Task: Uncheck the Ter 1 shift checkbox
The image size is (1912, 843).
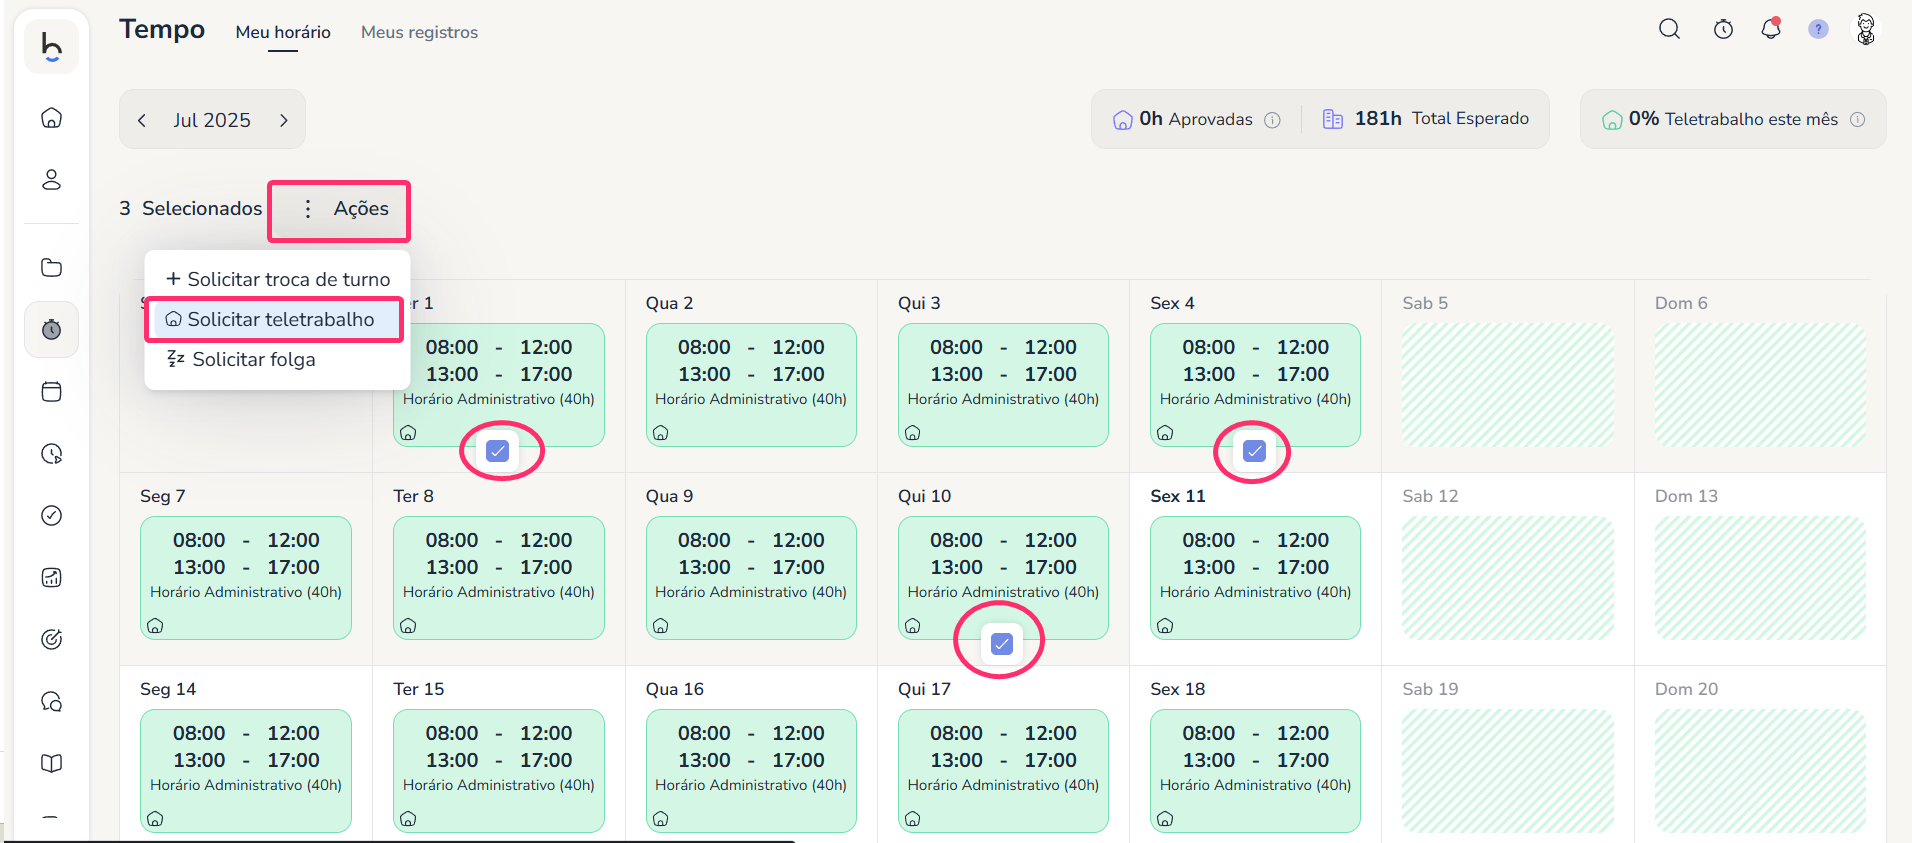Action: [x=498, y=451]
